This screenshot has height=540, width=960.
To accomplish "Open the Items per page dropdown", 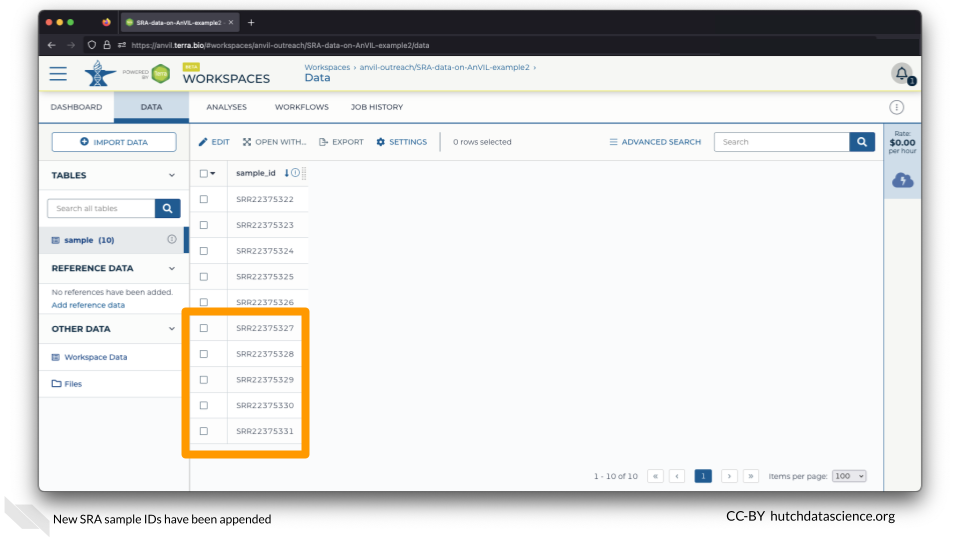I will [x=849, y=476].
